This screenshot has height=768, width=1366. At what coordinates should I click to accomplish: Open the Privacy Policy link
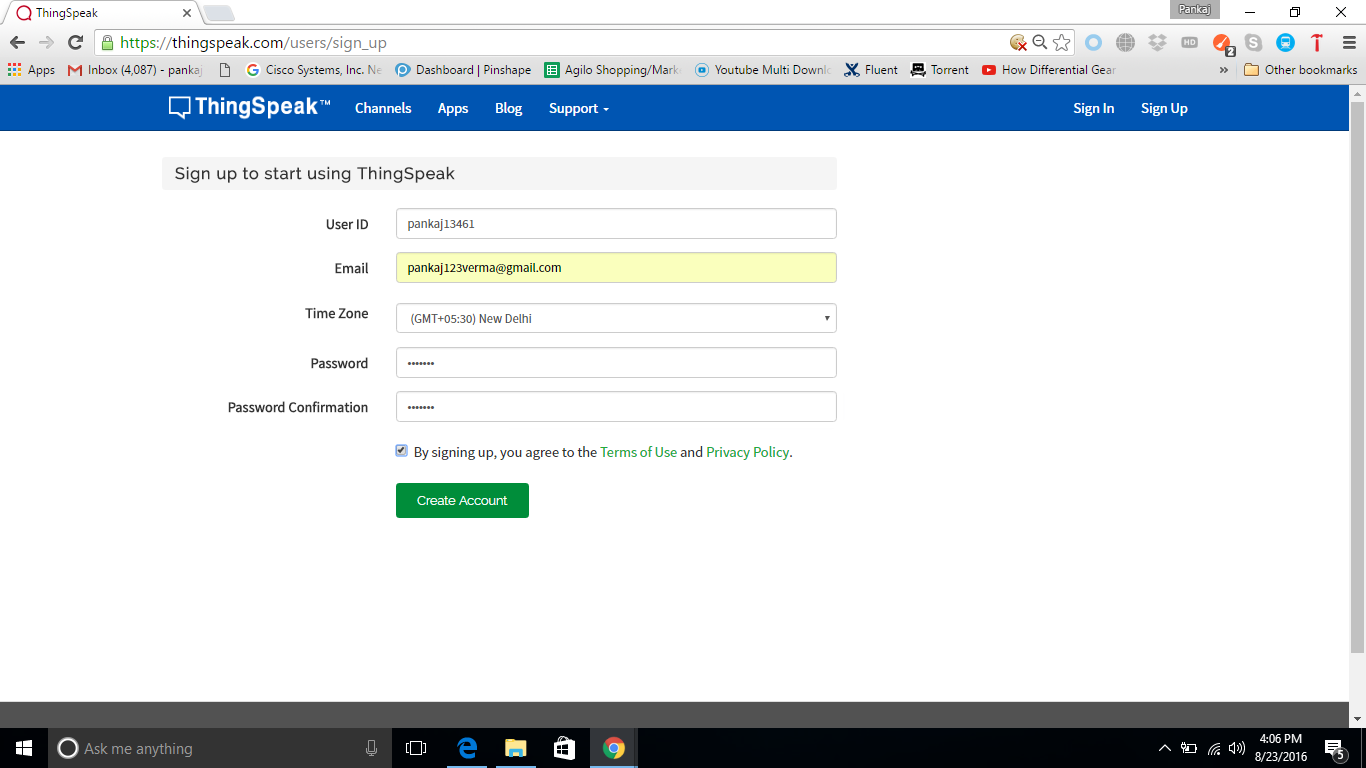pos(748,452)
